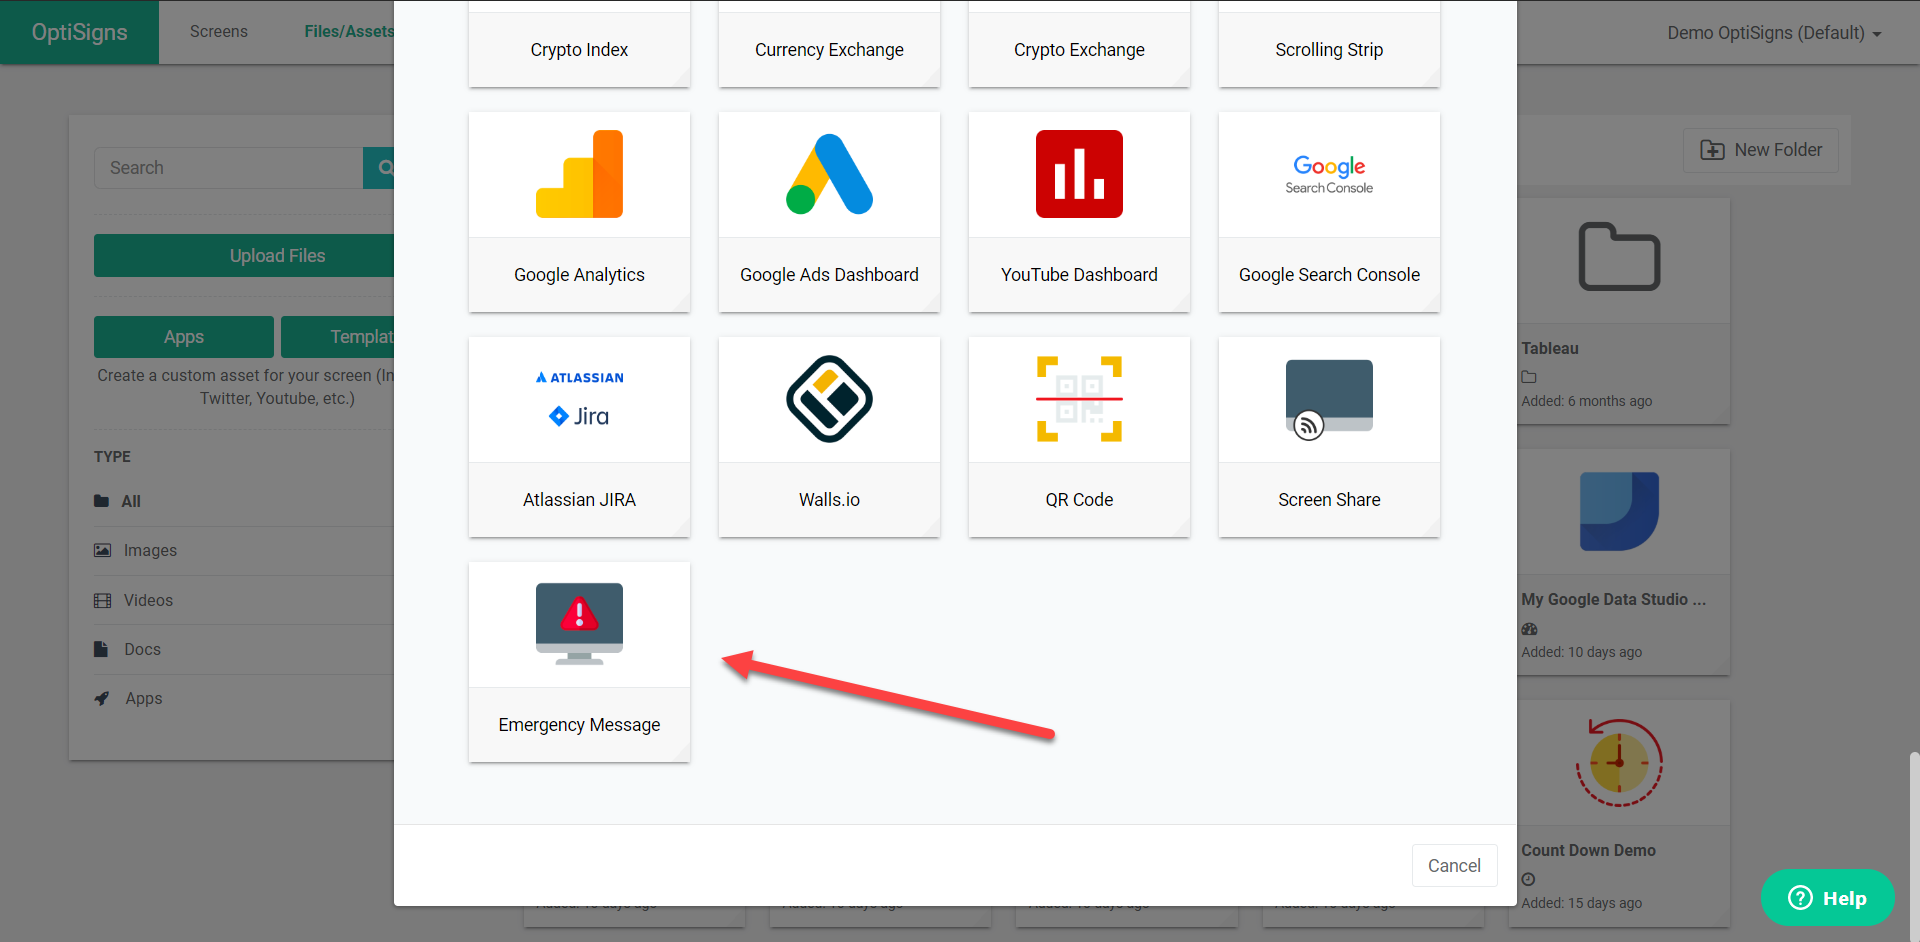Click the Walls.io label
The height and width of the screenshot is (942, 1920).
829,500
